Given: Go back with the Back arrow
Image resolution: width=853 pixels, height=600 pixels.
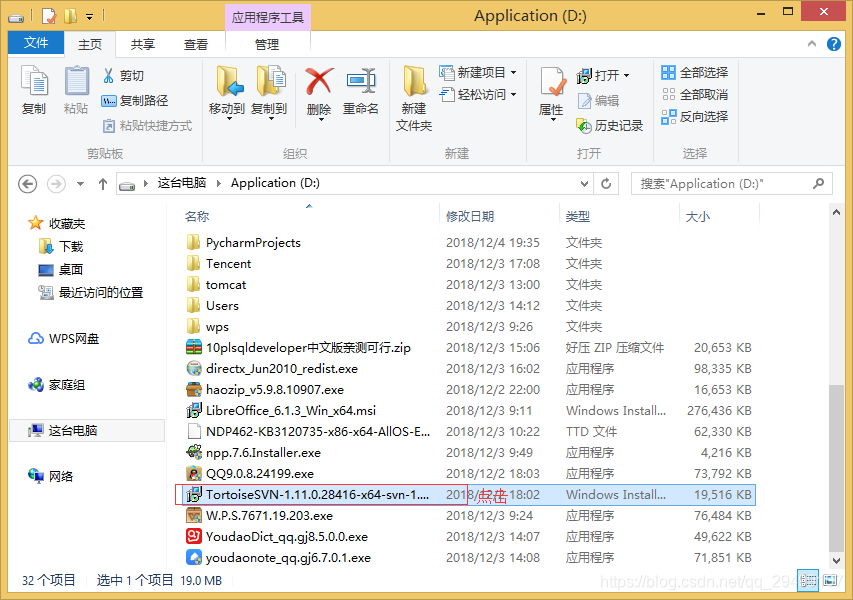Looking at the screenshot, I should tap(28, 184).
